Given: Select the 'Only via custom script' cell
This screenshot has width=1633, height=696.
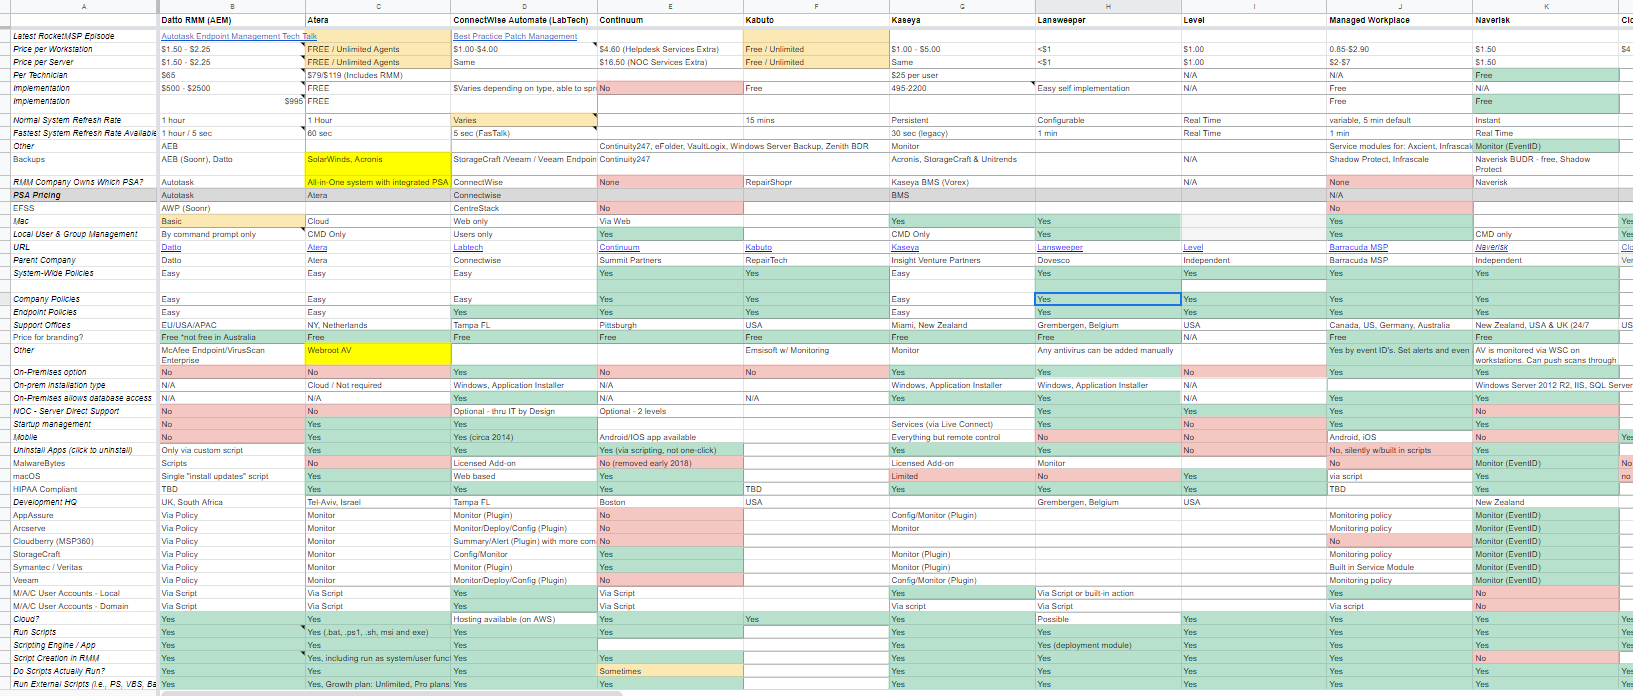Looking at the screenshot, I should pos(232,450).
